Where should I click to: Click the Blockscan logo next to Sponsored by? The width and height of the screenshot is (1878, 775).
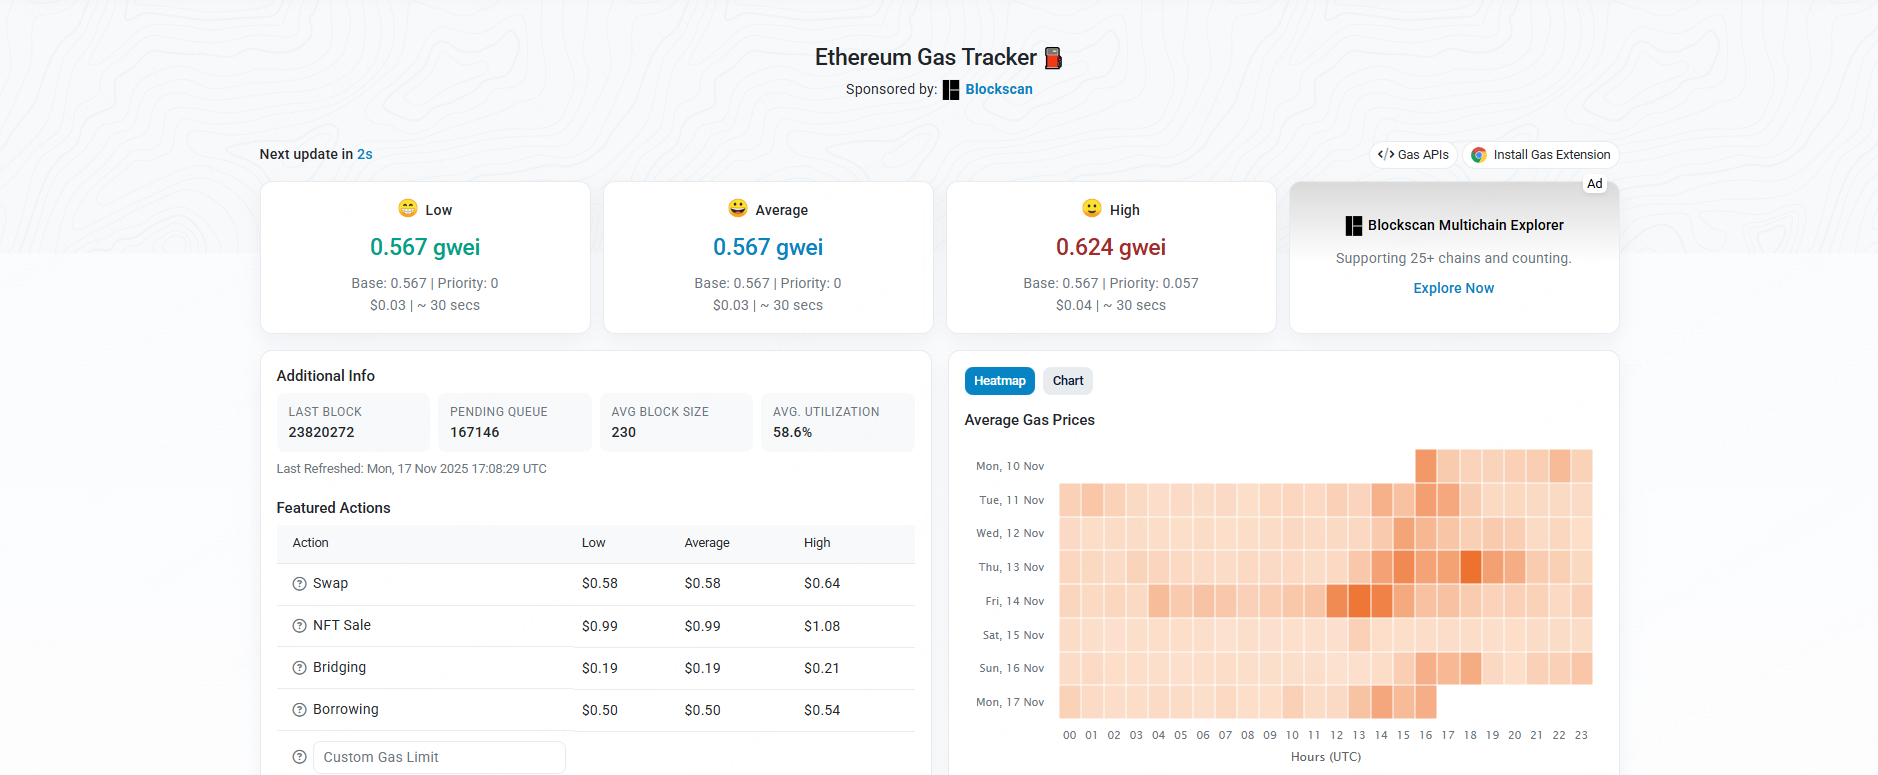(x=949, y=89)
